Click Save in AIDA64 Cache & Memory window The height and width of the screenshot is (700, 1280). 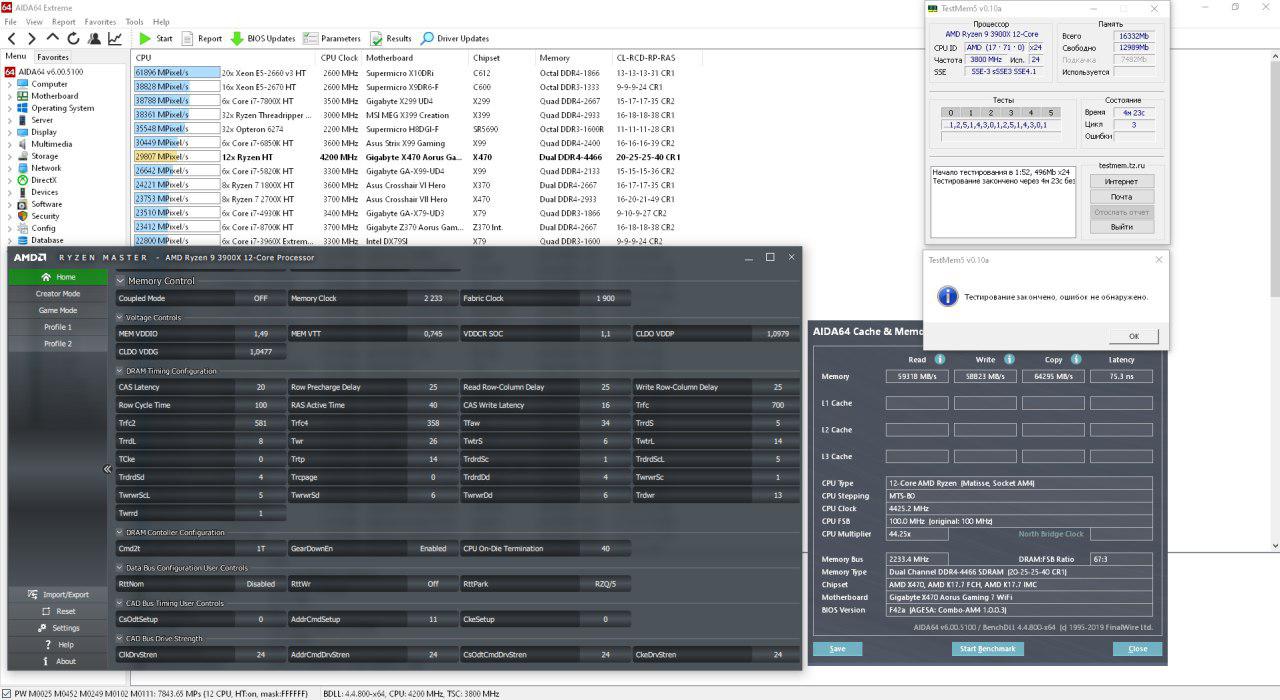(x=837, y=649)
